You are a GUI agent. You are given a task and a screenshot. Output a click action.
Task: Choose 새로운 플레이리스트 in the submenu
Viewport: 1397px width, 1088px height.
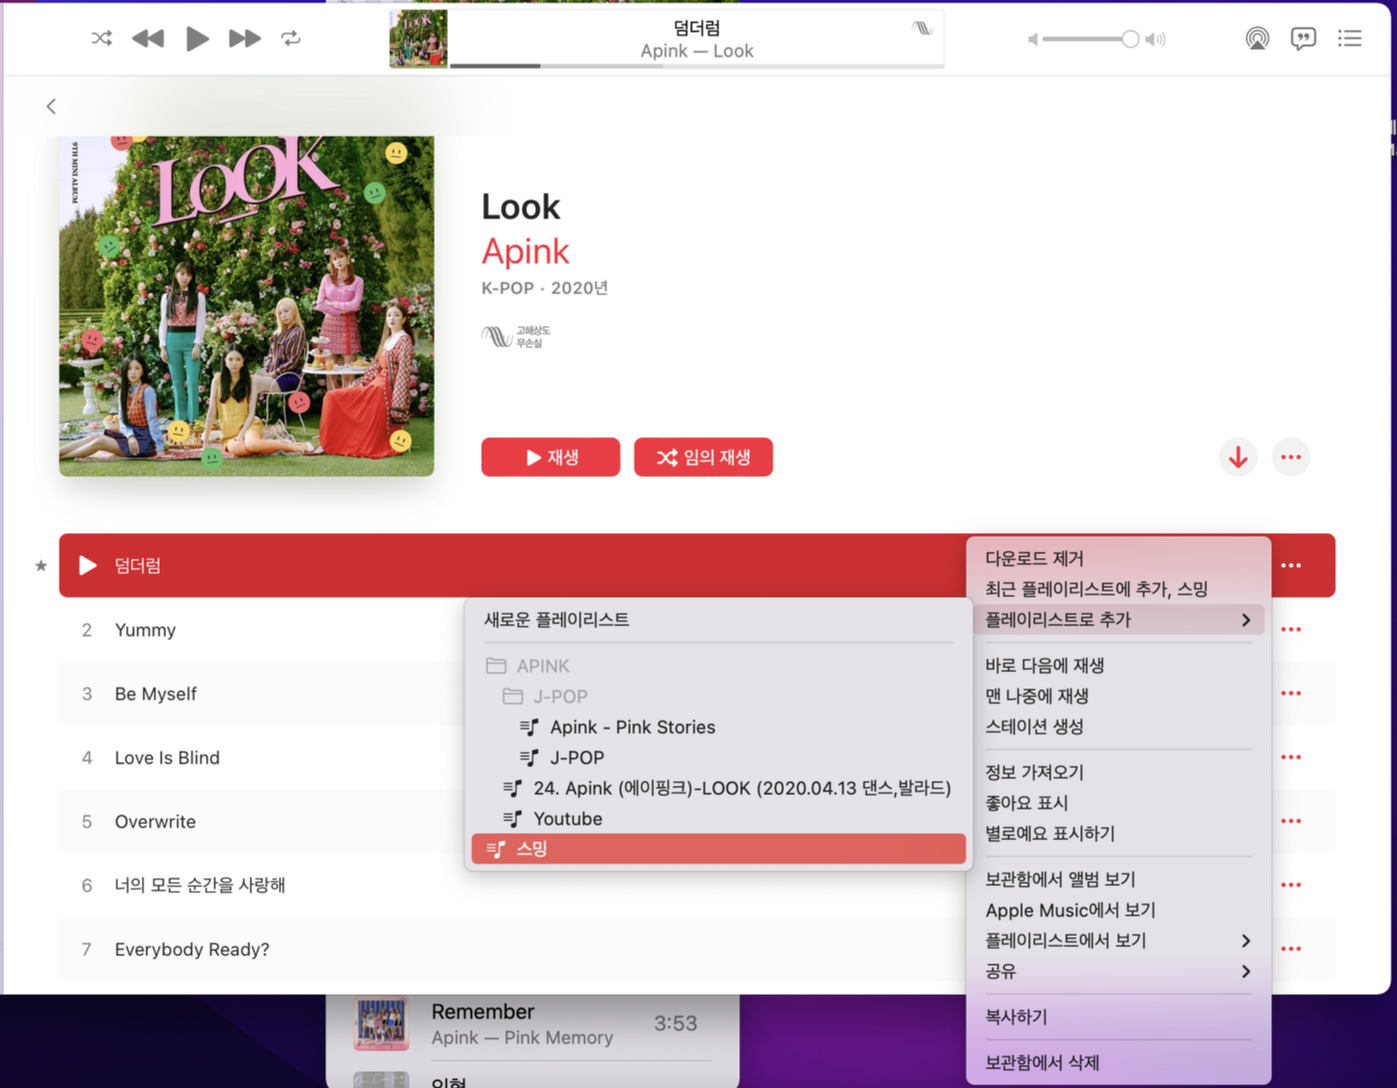[x=718, y=619]
